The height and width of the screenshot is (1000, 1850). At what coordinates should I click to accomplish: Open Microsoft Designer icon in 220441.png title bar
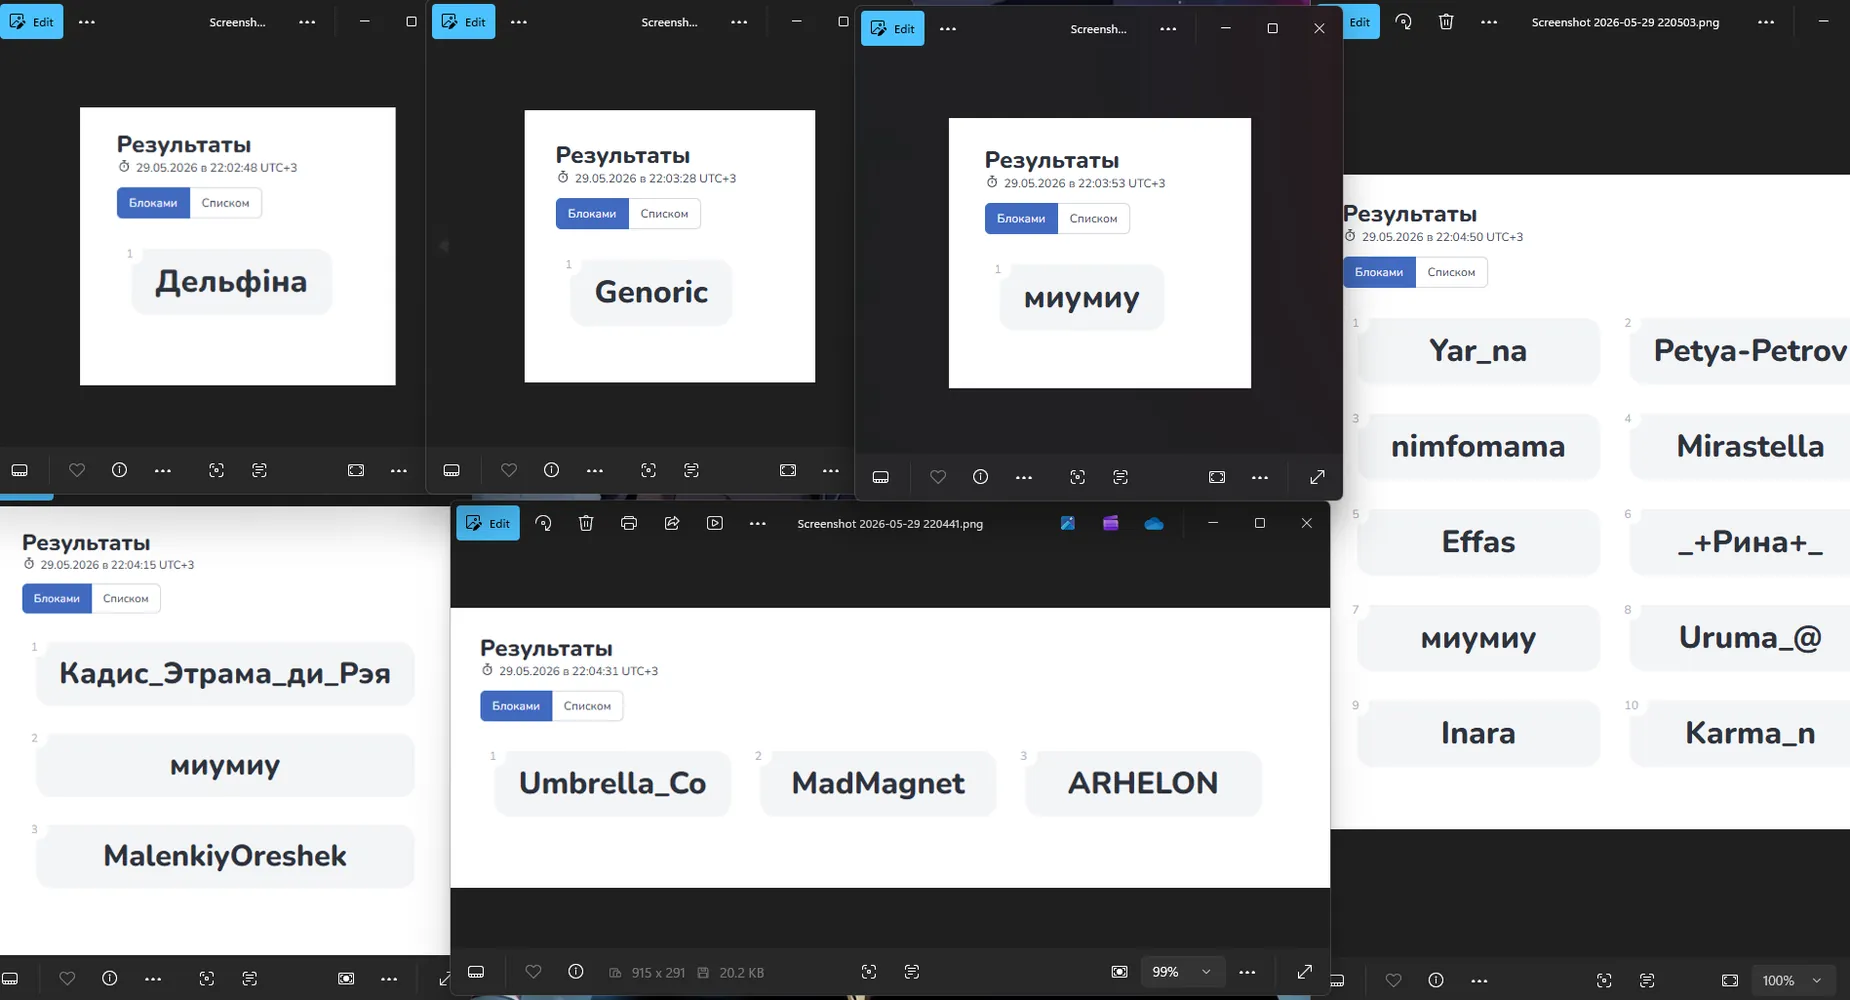click(x=1068, y=523)
